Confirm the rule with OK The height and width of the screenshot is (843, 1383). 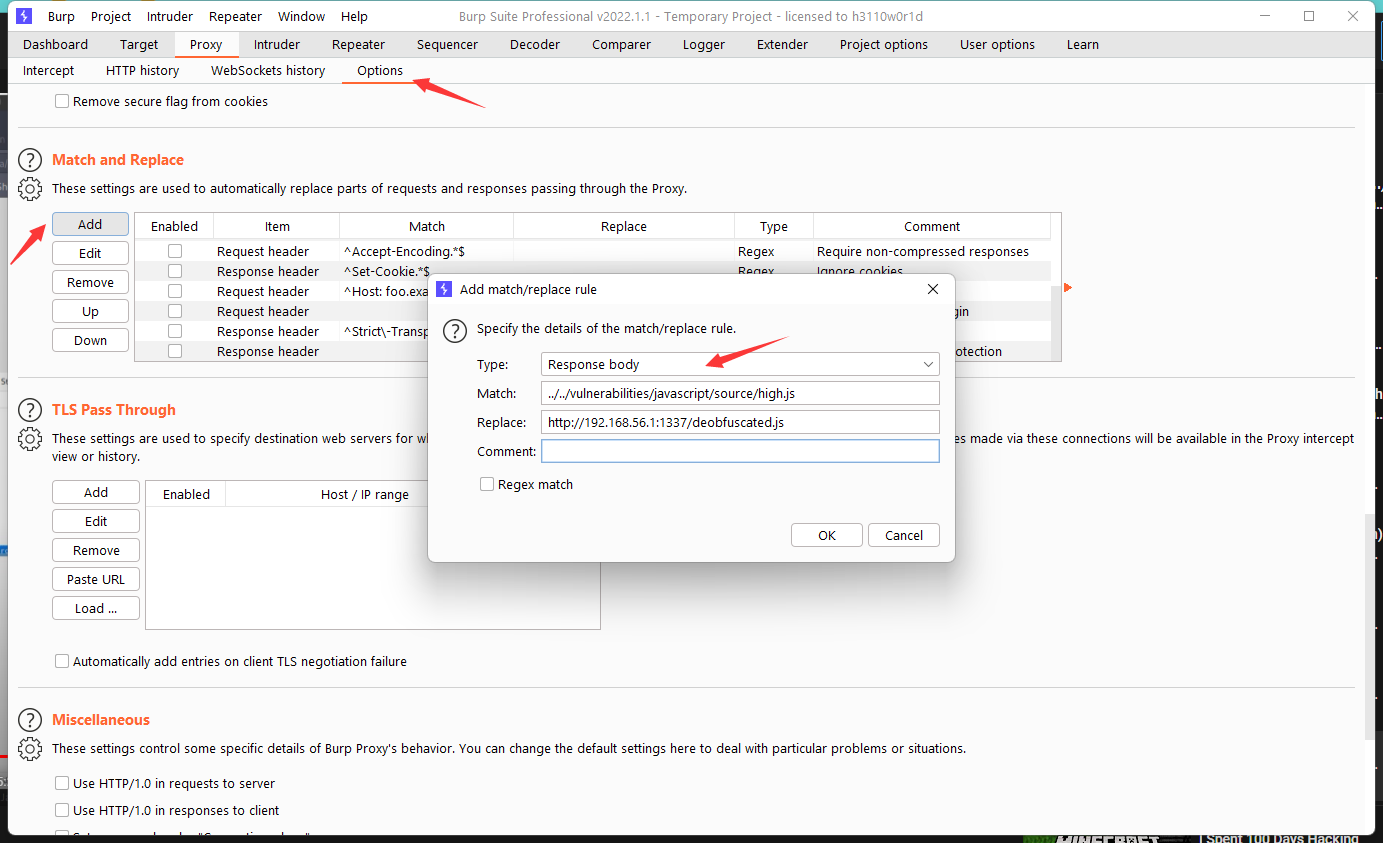(x=827, y=535)
